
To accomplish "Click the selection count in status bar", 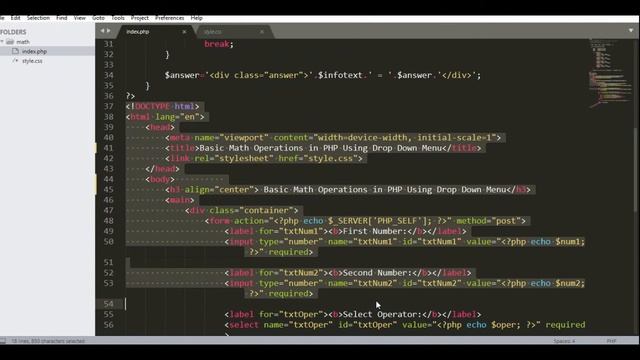I will 48,341.
